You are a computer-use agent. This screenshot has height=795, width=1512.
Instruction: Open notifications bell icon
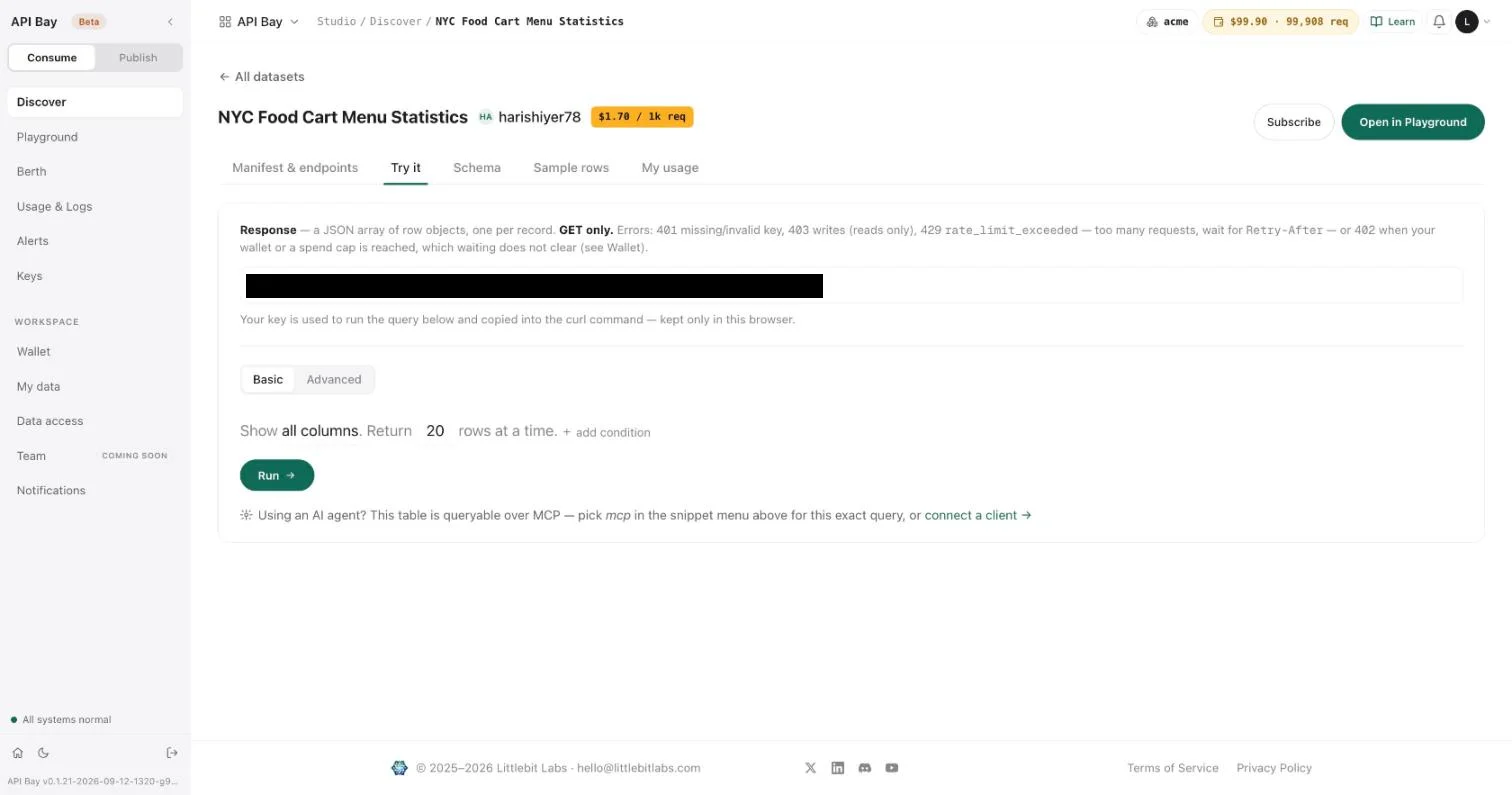pyautogui.click(x=1439, y=21)
